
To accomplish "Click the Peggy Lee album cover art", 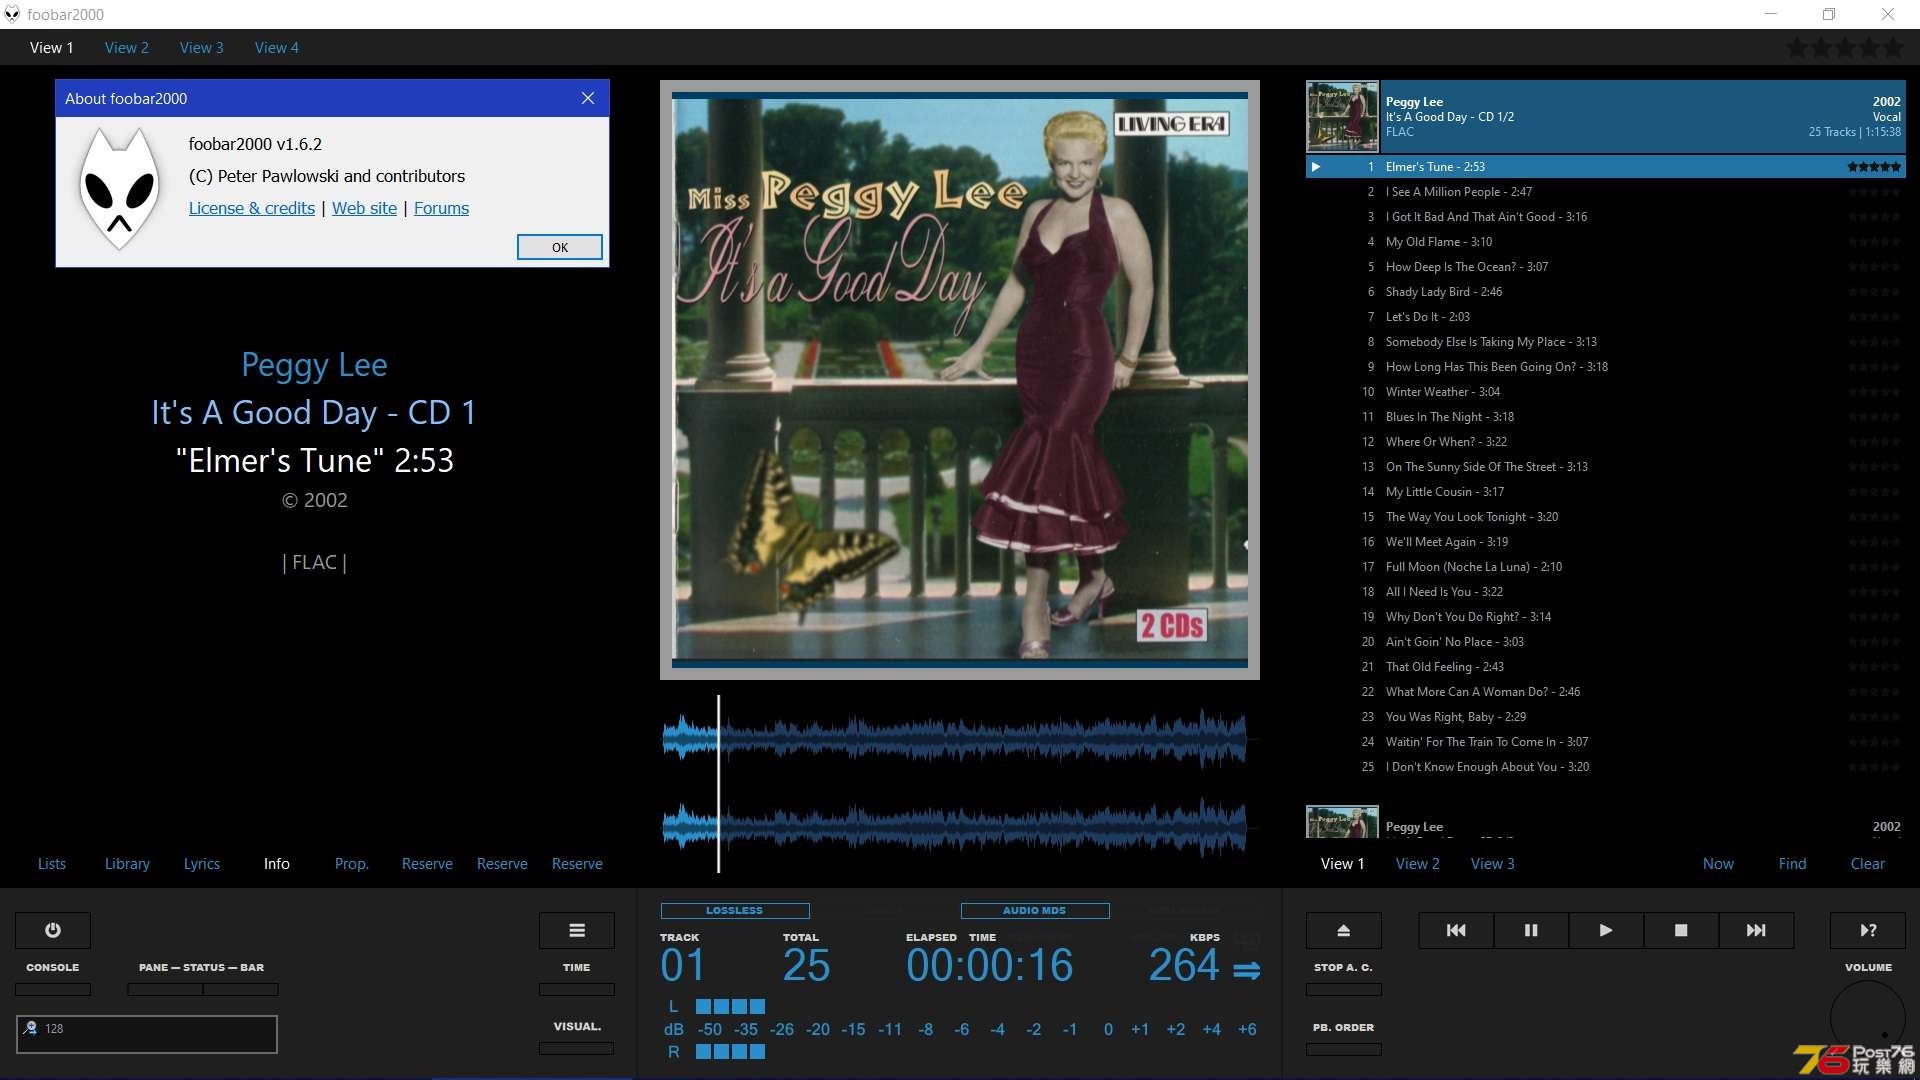I will click(960, 380).
